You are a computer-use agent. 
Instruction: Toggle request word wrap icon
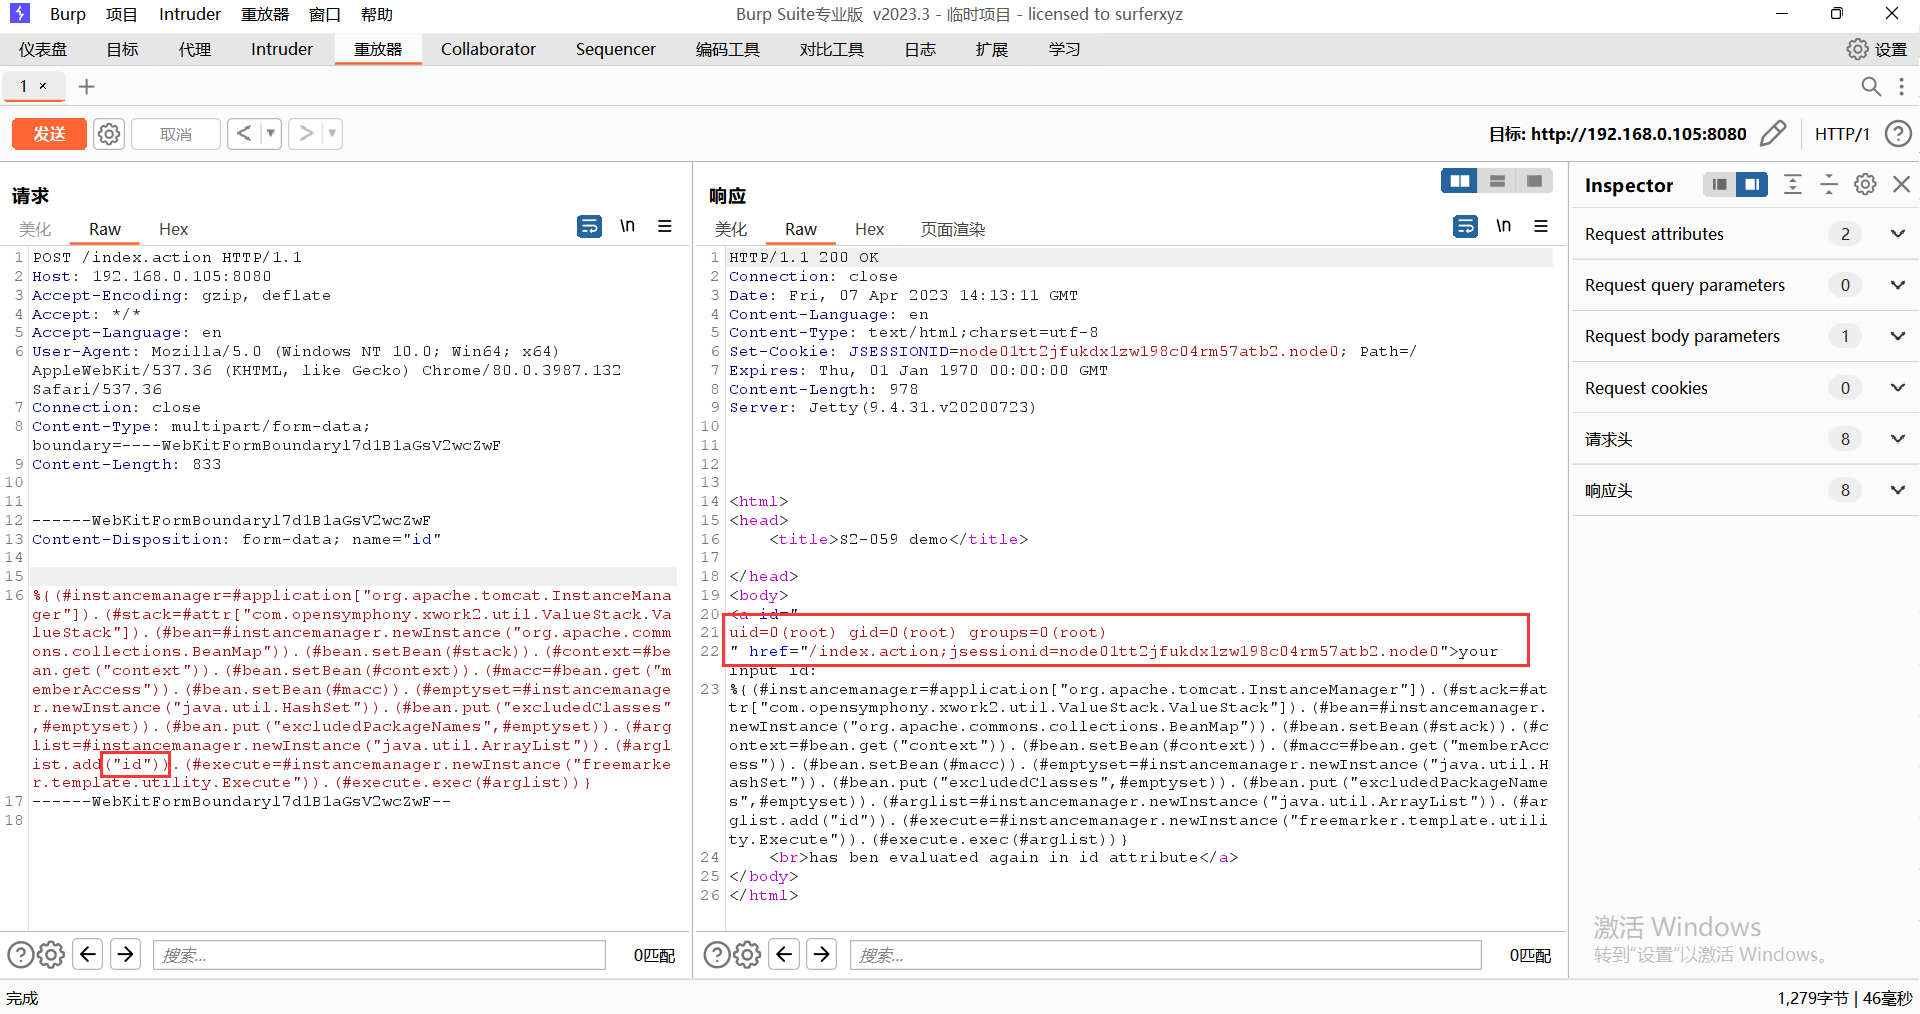[589, 226]
